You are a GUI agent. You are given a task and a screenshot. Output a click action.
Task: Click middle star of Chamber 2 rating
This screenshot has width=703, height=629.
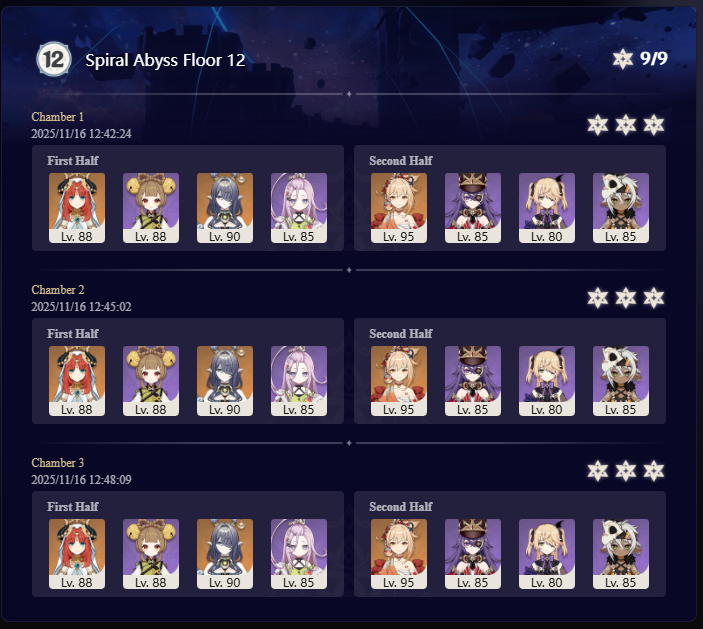pyautogui.click(x=625, y=298)
